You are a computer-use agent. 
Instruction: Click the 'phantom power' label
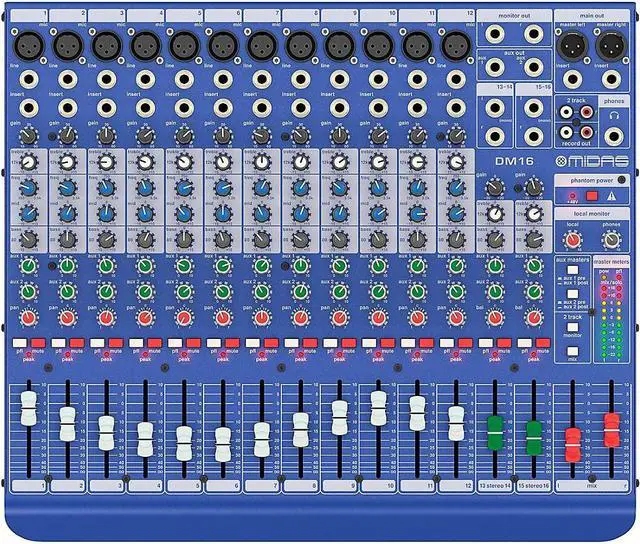click(591, 180)
